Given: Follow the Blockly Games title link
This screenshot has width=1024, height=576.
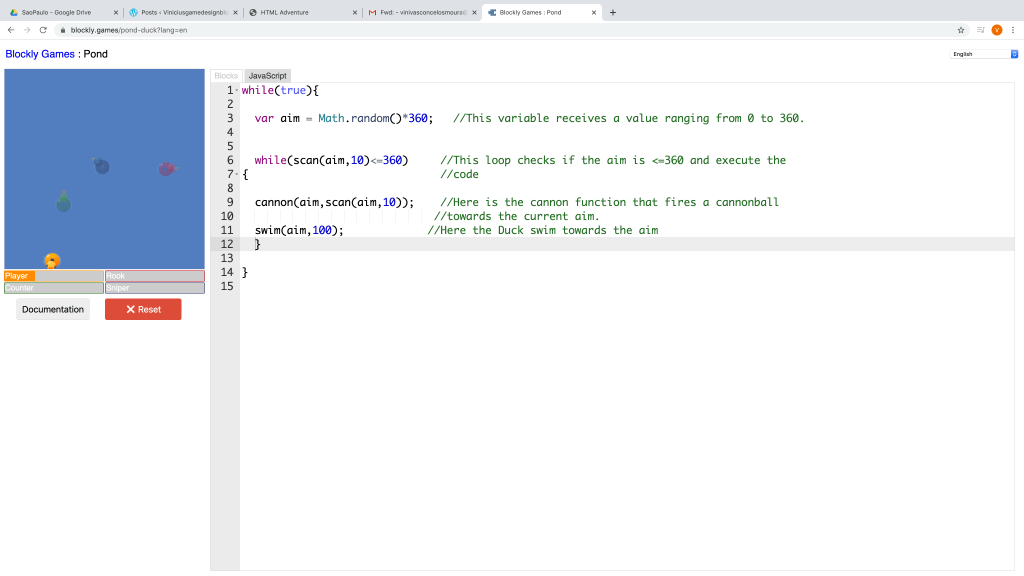Looking at the screenshot, I should (x=40, y=54).
